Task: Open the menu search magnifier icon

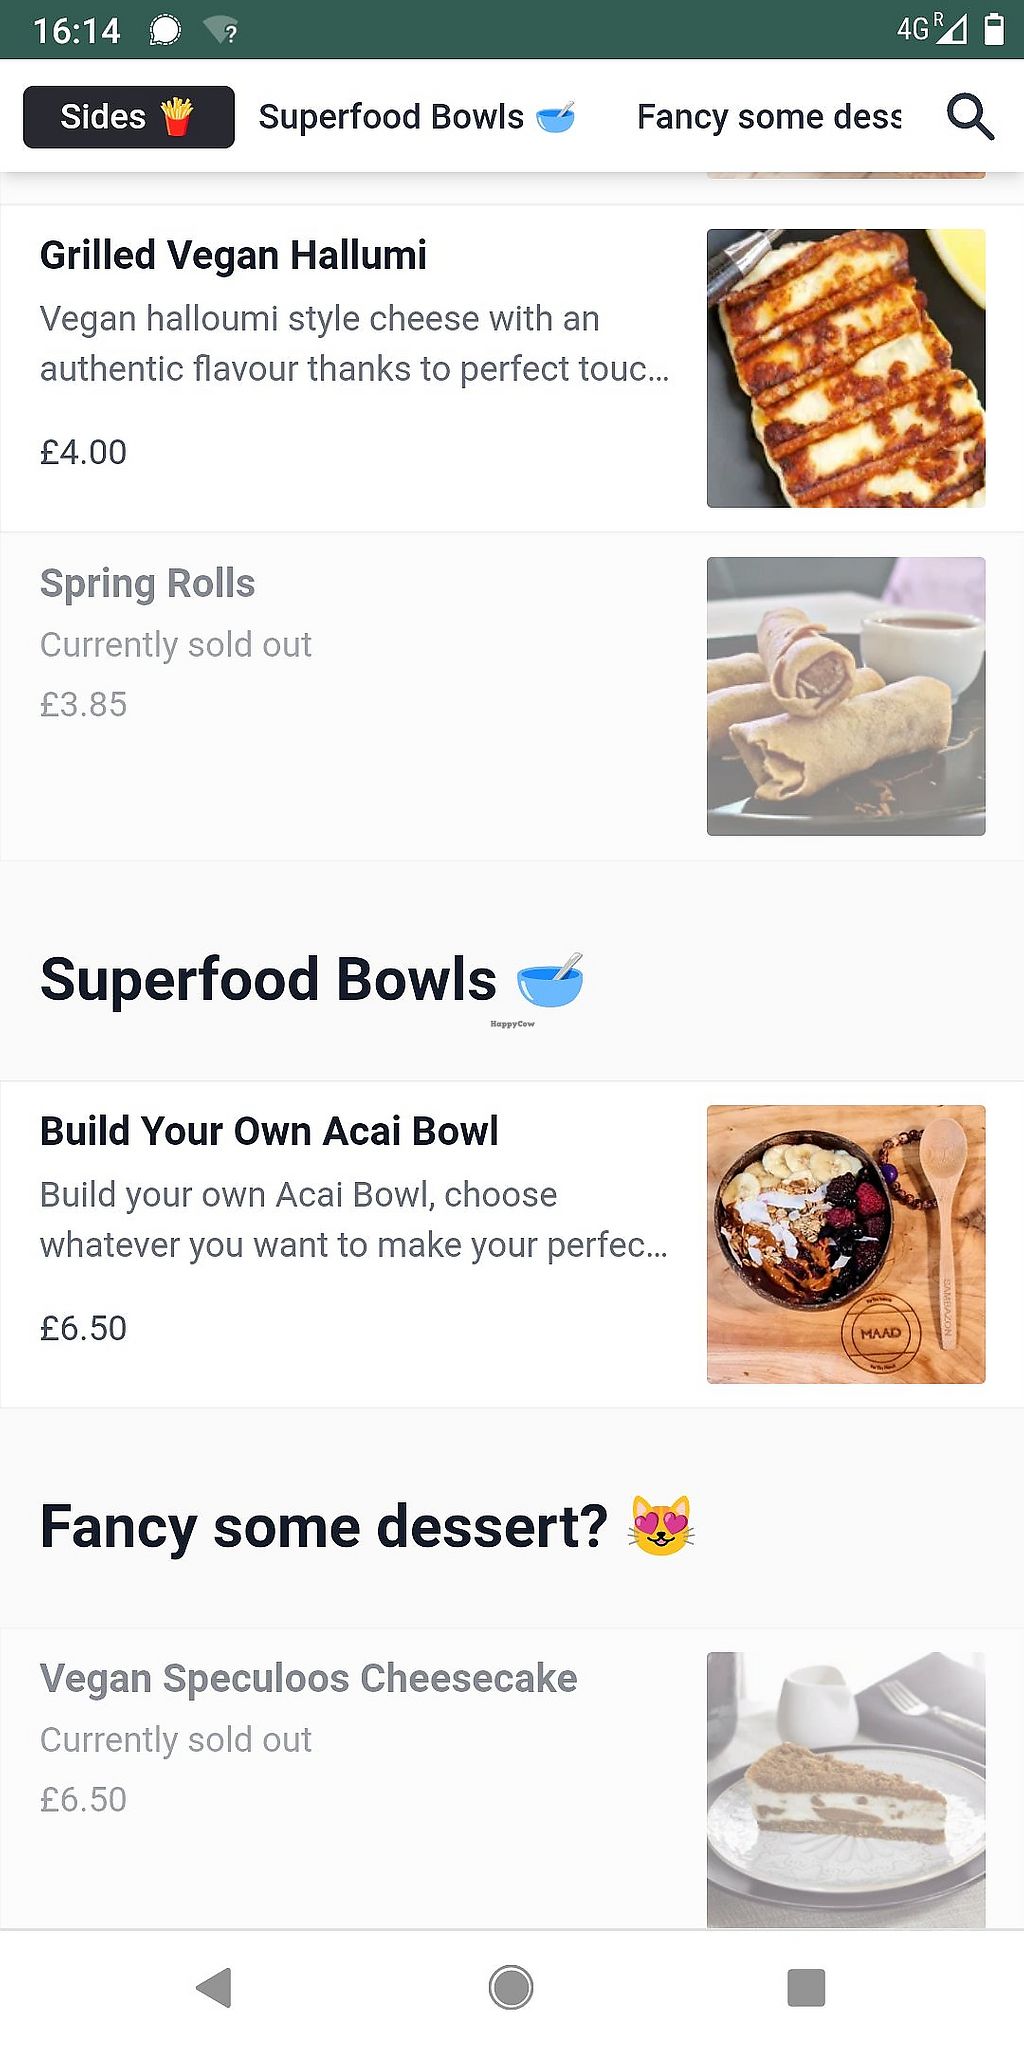Action: pyautogui.click(x=969, y=117)
